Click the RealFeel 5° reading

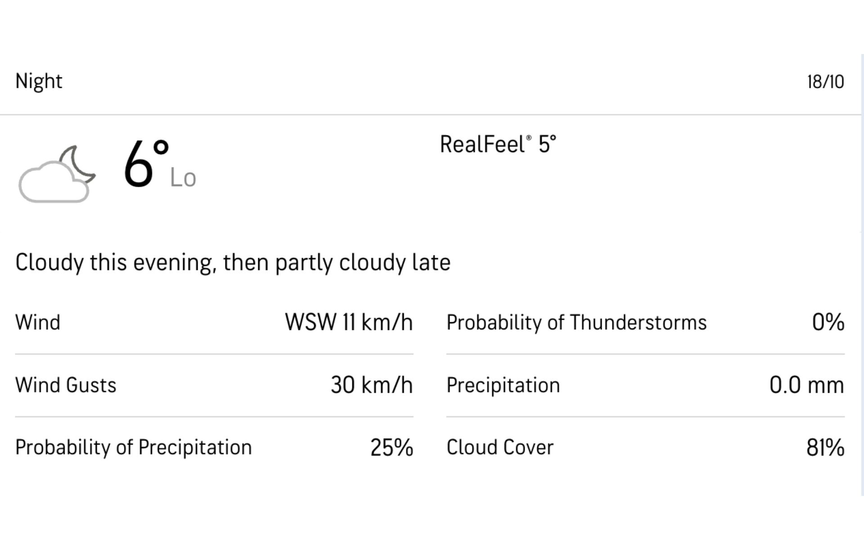tap(498, 144)
